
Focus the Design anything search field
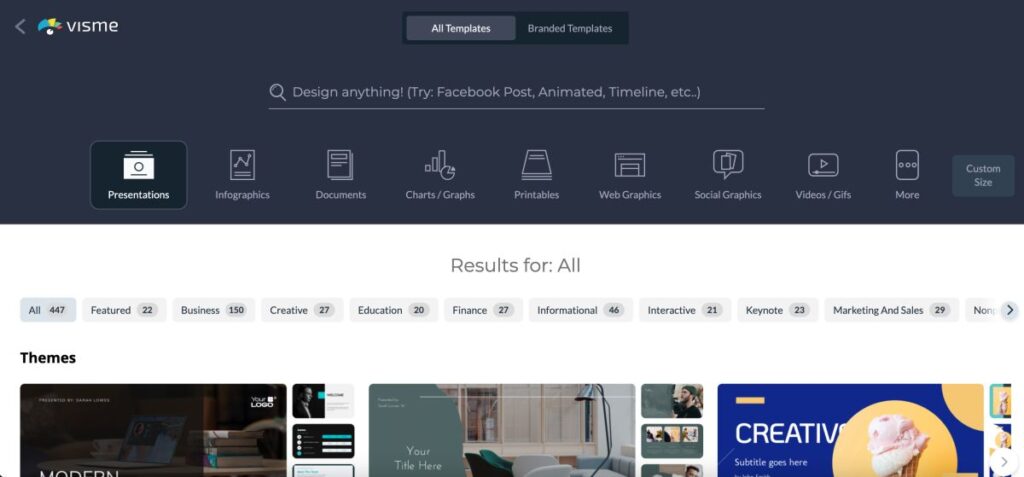click(516, 92)
